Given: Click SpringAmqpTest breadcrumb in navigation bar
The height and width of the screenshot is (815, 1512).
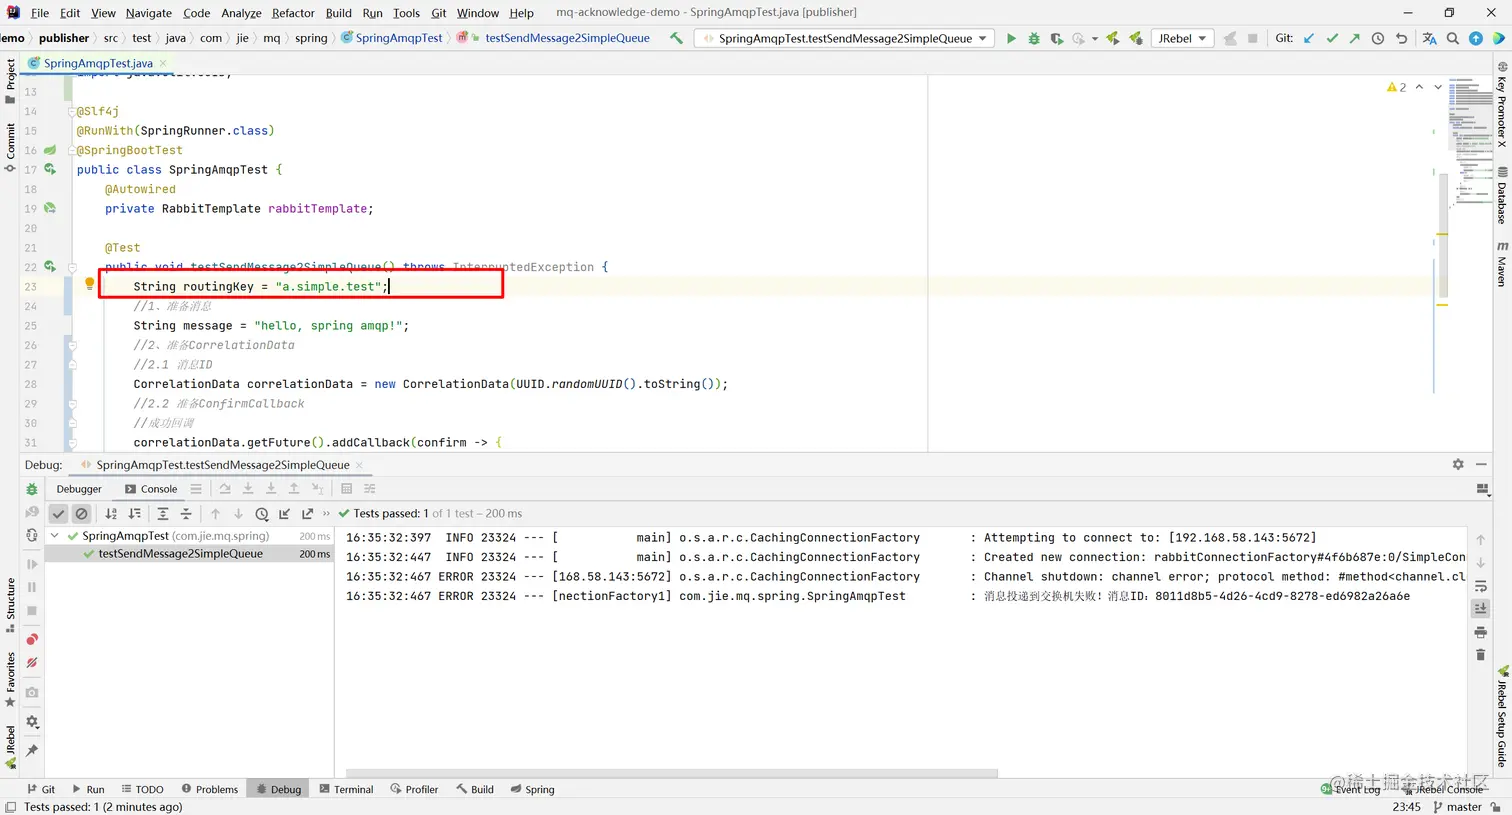Looking at the screenshot, I should pos(392,38).
